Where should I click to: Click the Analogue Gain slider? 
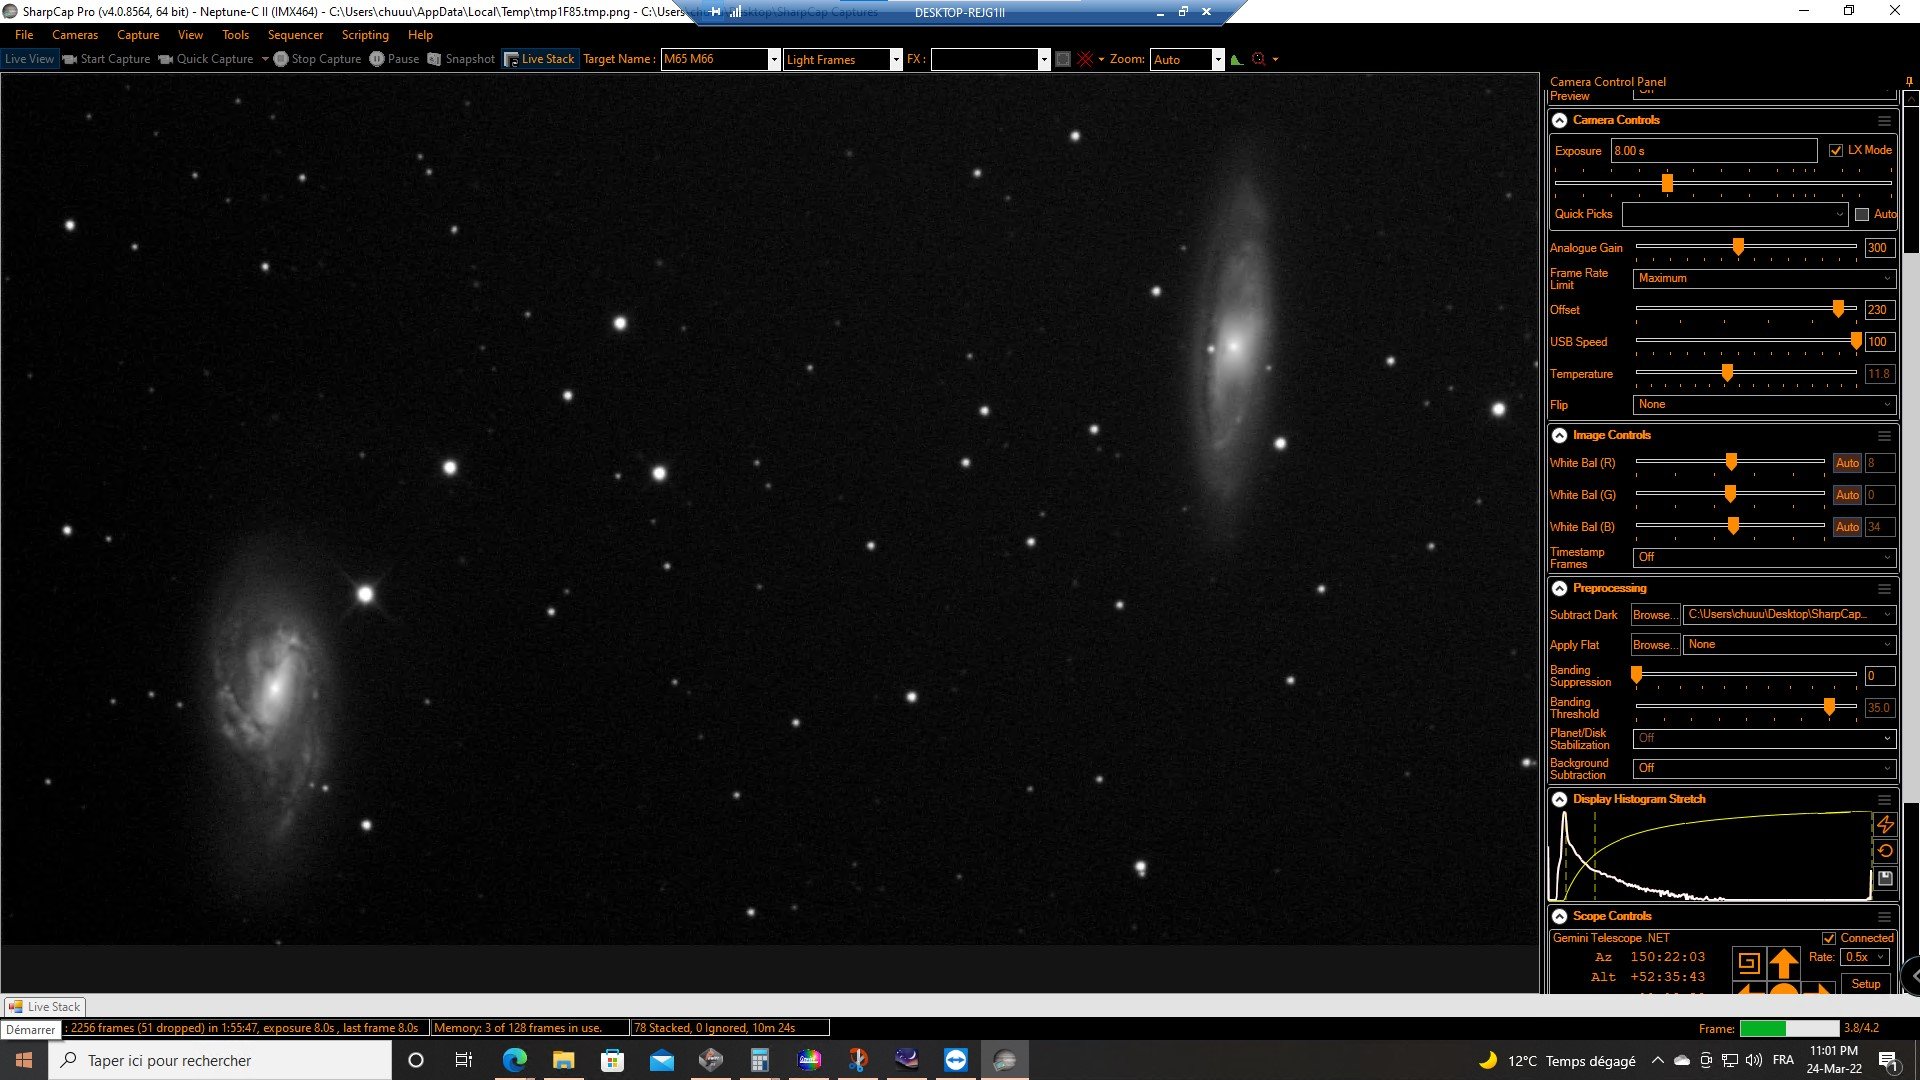1745,247
